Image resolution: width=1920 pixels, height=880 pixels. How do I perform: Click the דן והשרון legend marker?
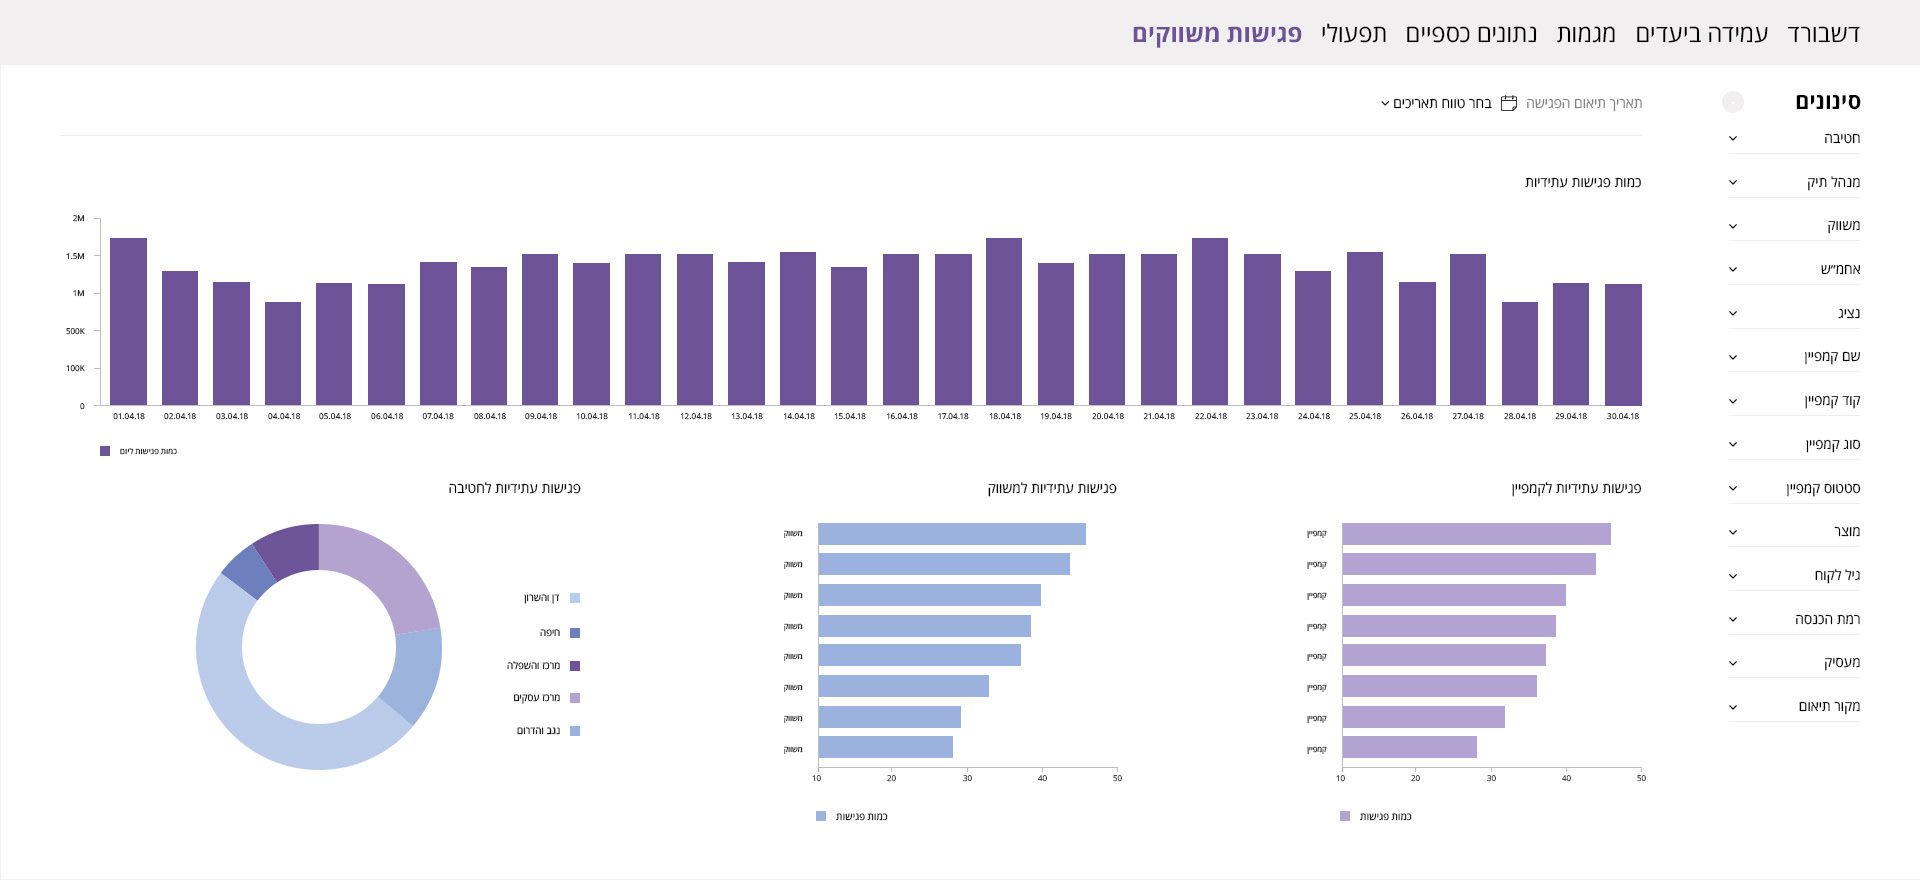(575, 598)
